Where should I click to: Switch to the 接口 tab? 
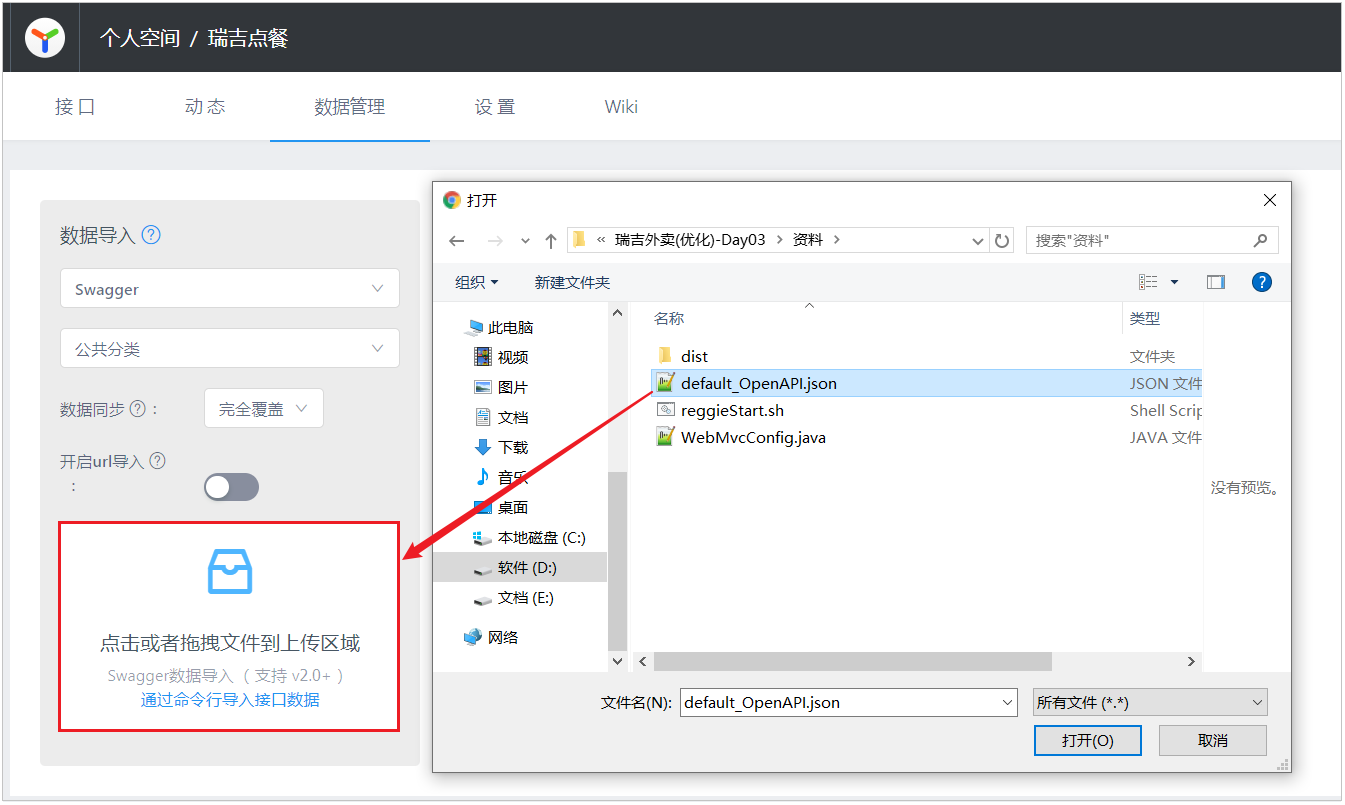pos(75,107)
